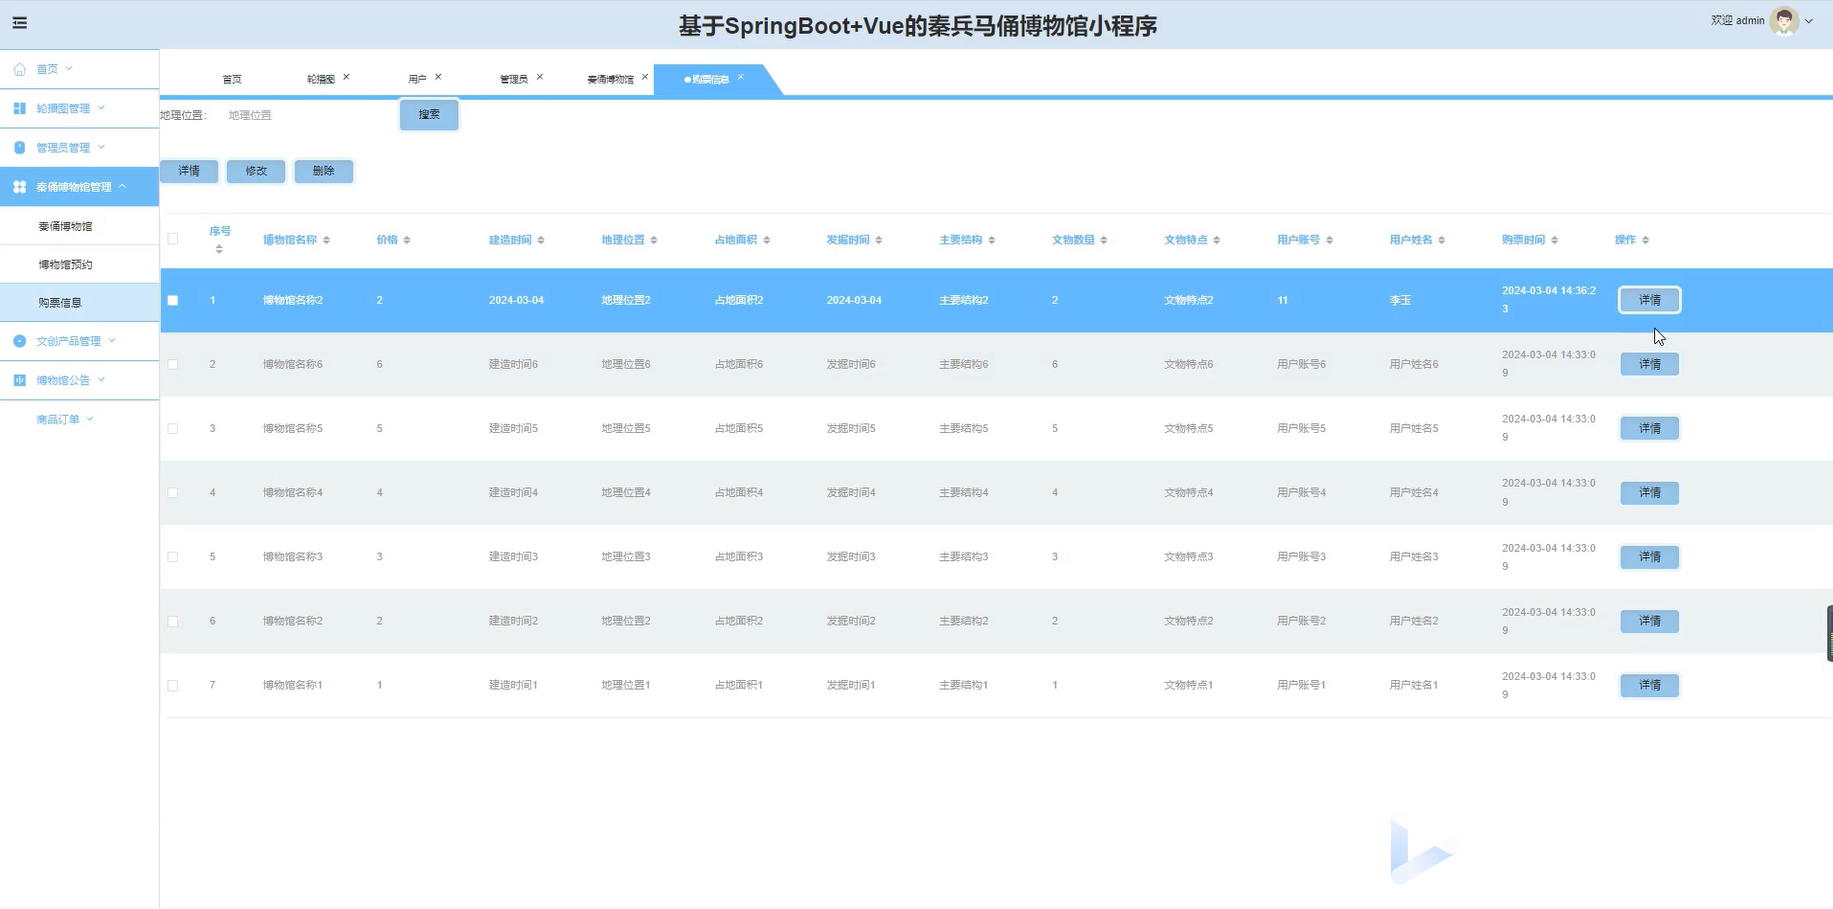This screenshot has height=909, width=1833.
Task: Close the 用户 tab
Action: [438, 77]
